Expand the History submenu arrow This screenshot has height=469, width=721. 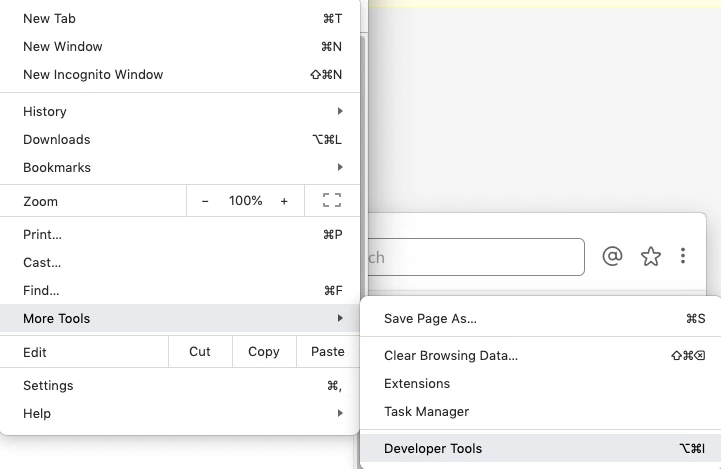tap(340, 111)
